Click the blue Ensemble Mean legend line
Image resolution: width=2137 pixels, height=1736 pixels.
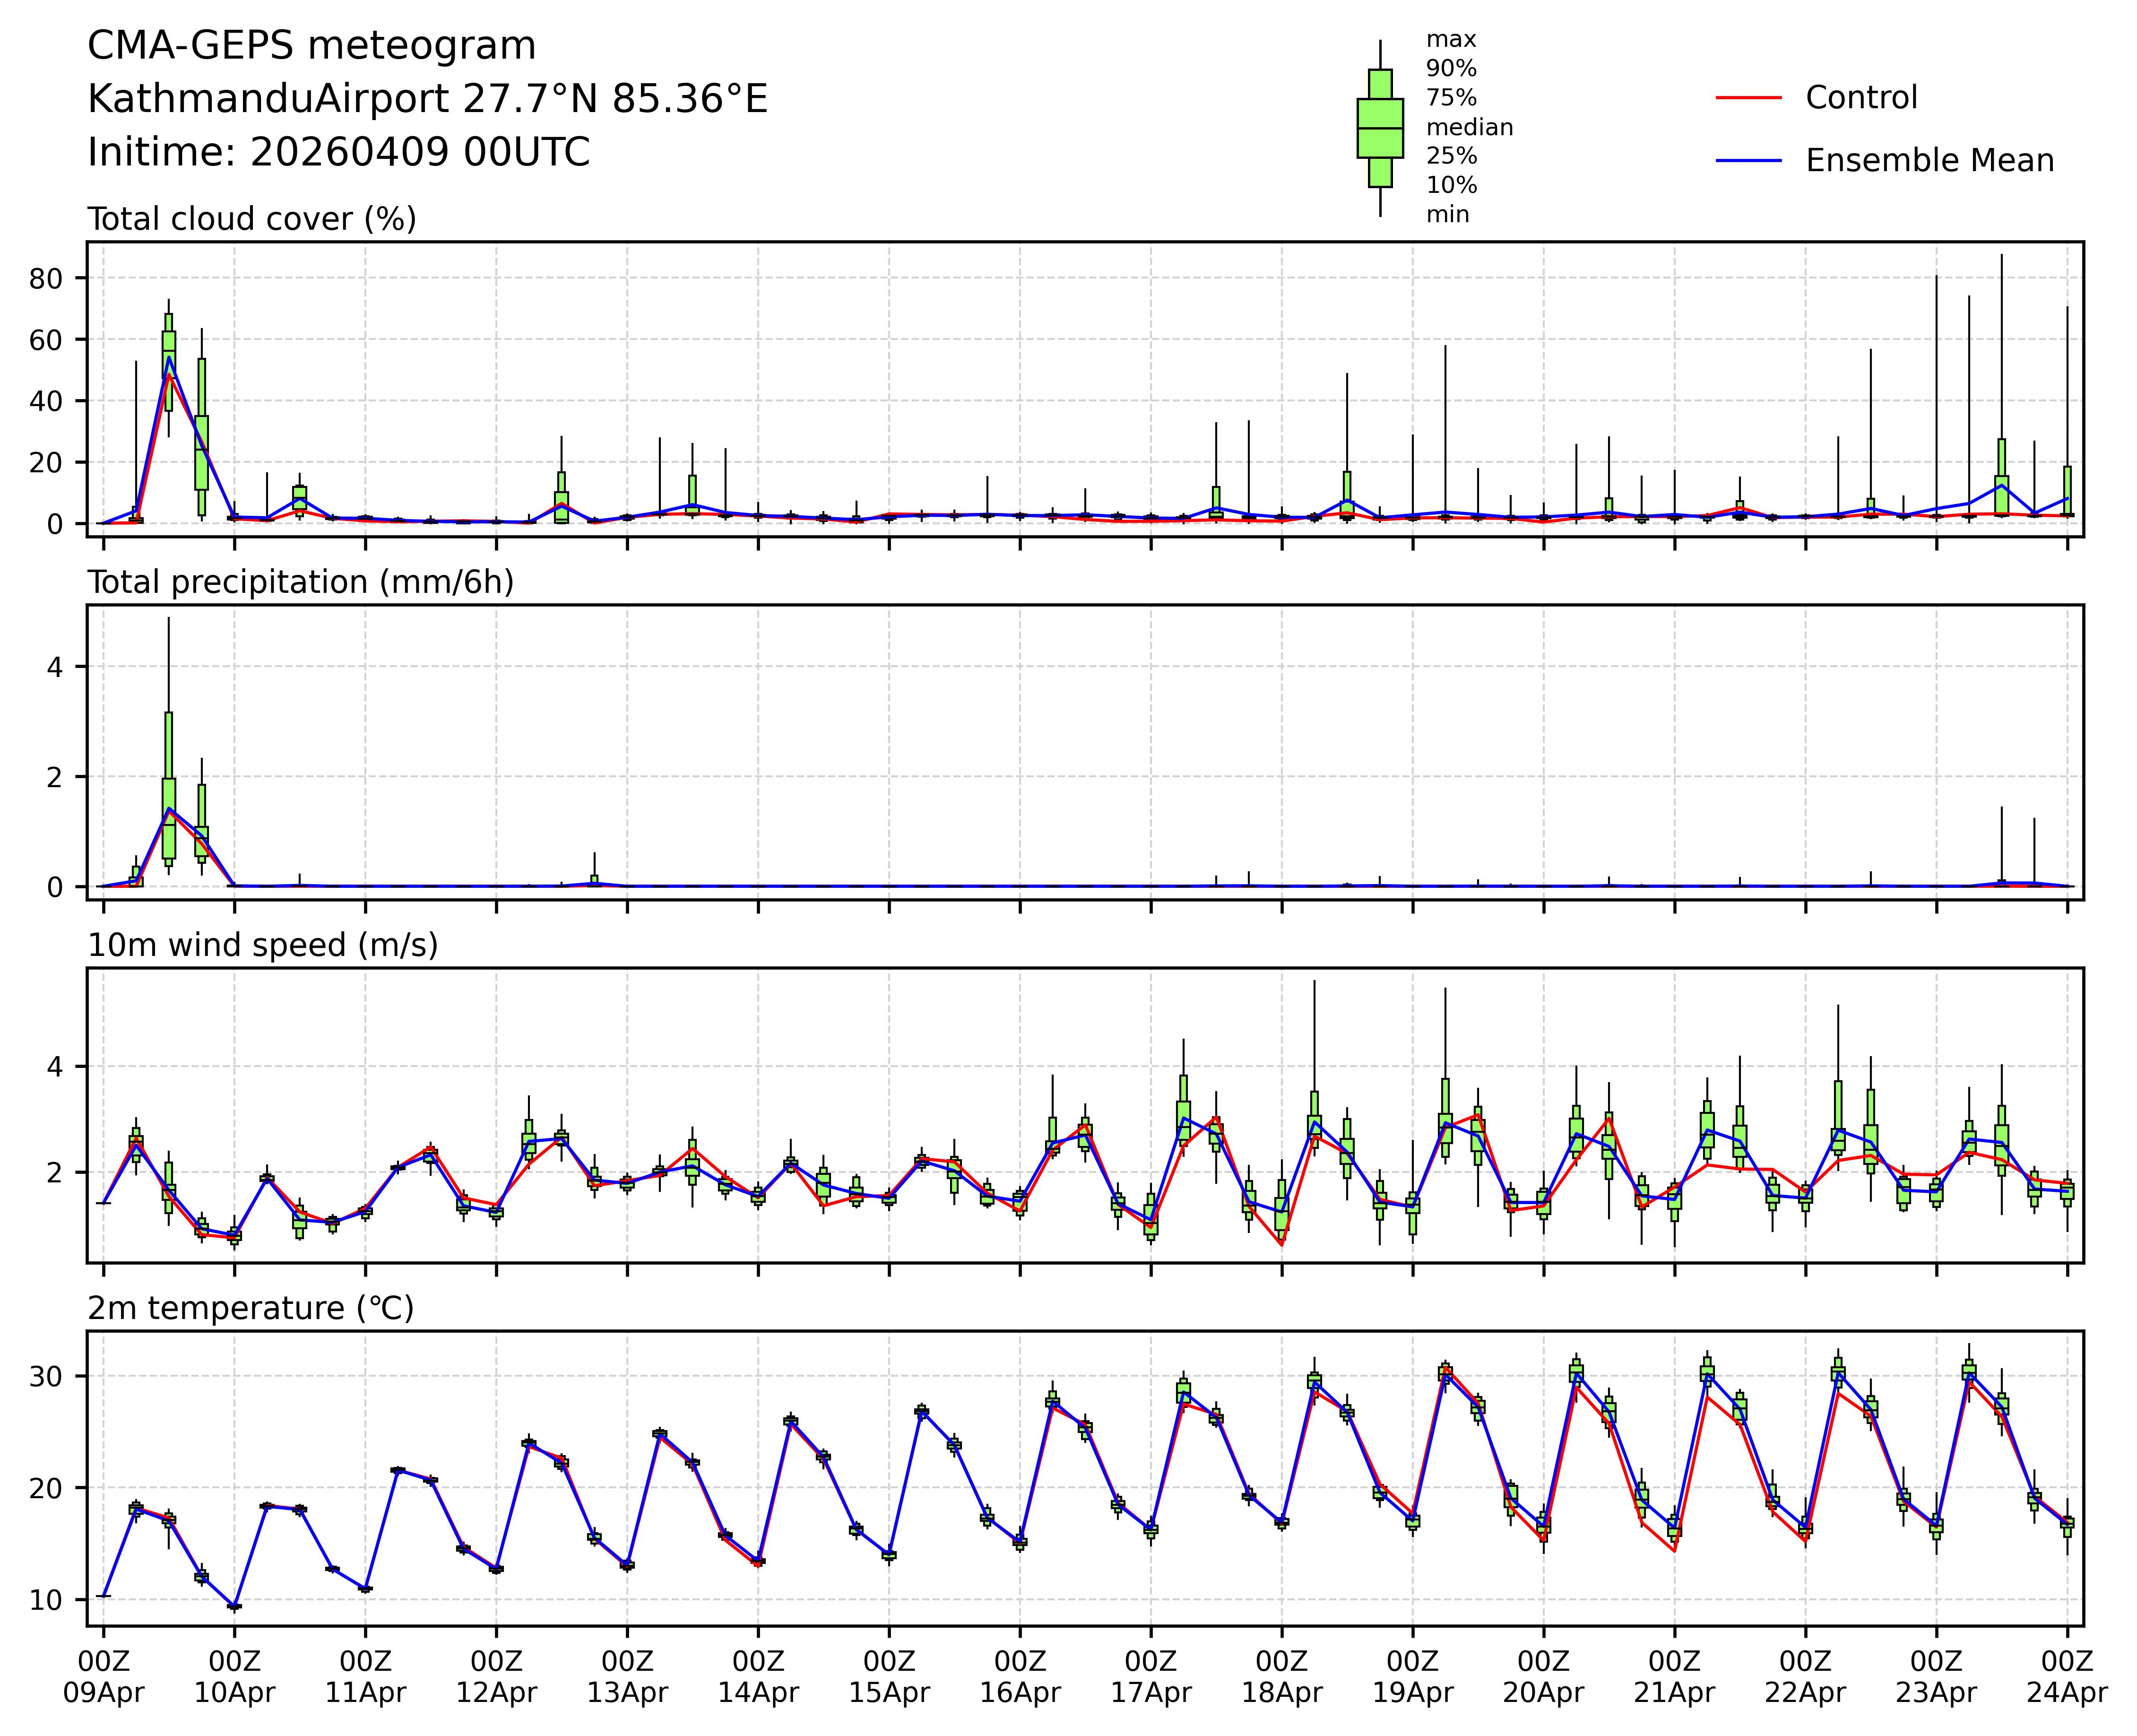(1748, 160)
